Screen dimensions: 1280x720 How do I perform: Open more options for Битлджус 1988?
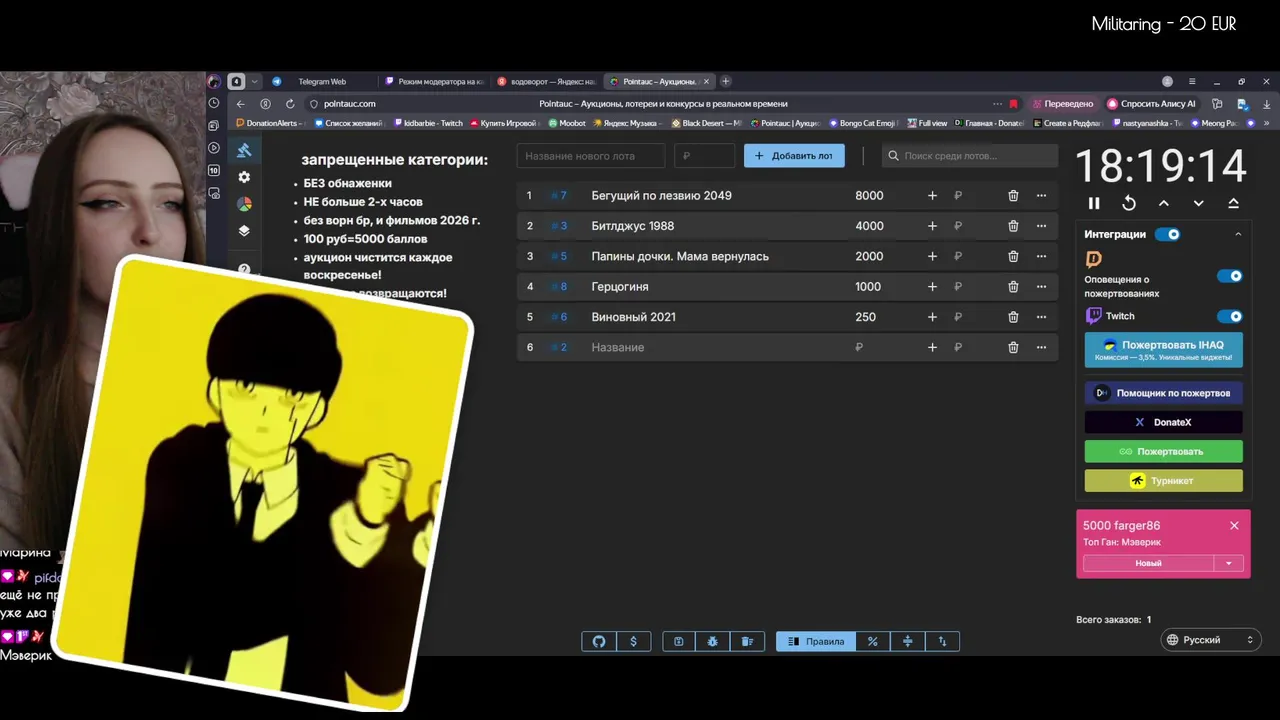(1041, 226)
